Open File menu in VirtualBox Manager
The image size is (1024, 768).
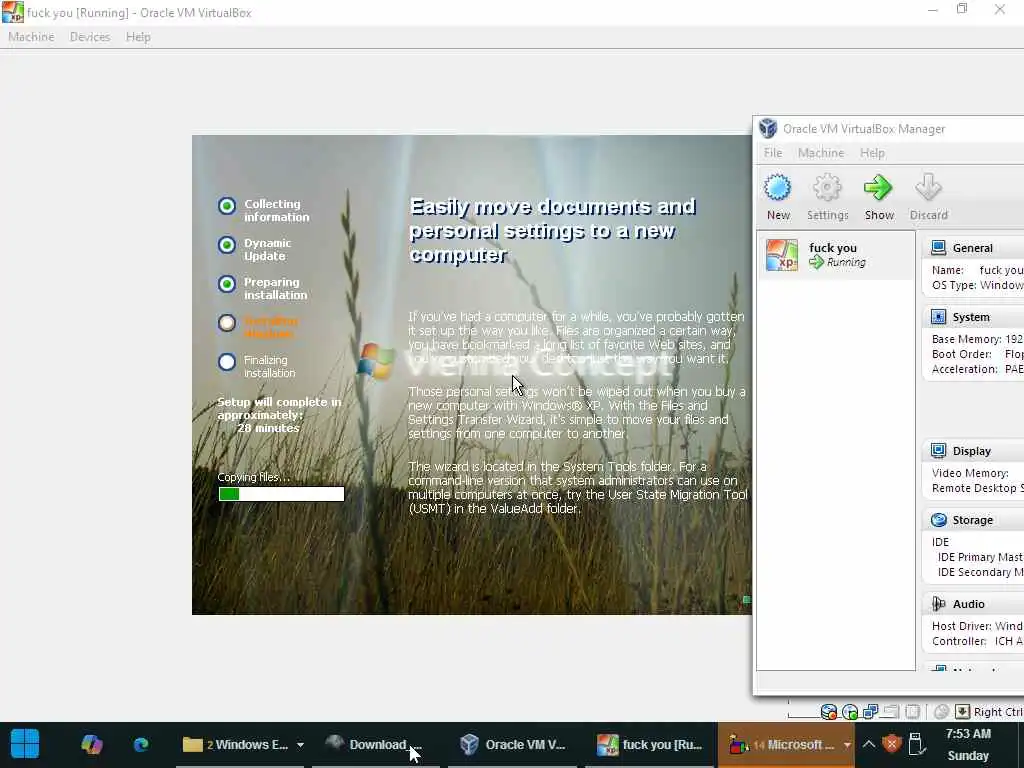click(x=773, y=153)
